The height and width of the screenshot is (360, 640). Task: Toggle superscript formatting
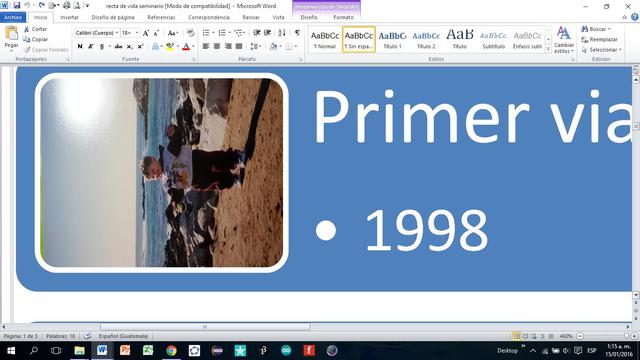coord(140,47)
